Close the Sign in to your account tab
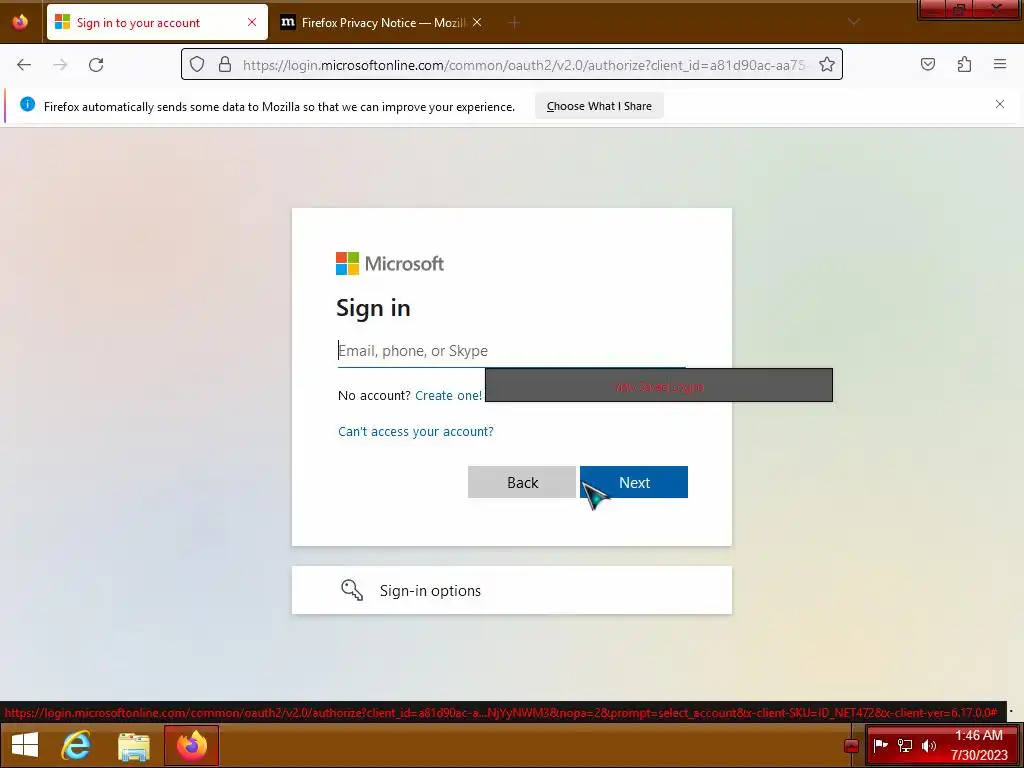Viewport: 1024px width, 768px height. [x=252, y=22]
